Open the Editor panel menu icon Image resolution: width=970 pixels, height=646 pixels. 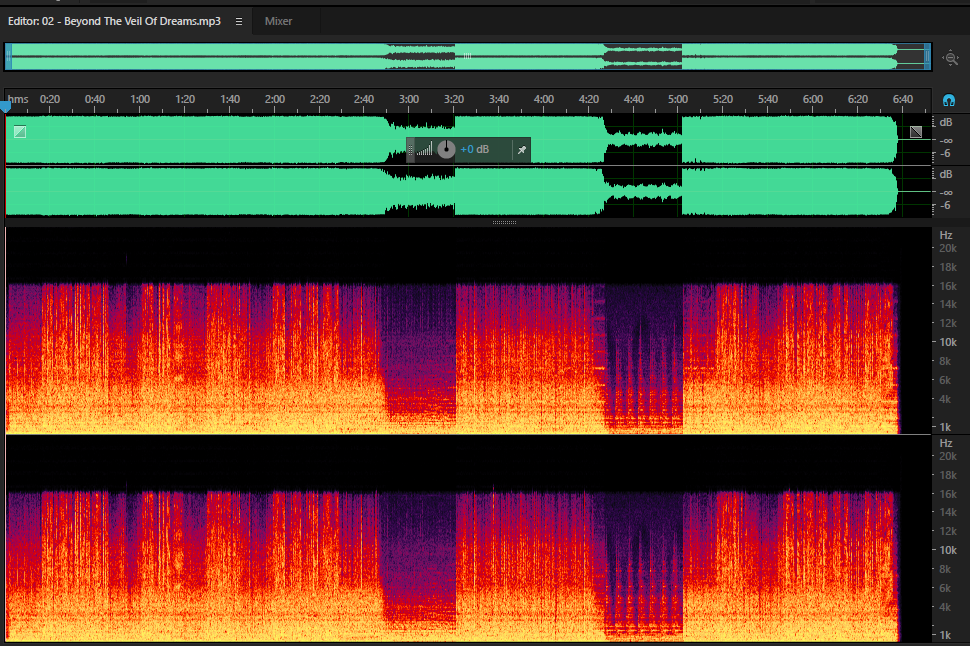pos(239,21)
